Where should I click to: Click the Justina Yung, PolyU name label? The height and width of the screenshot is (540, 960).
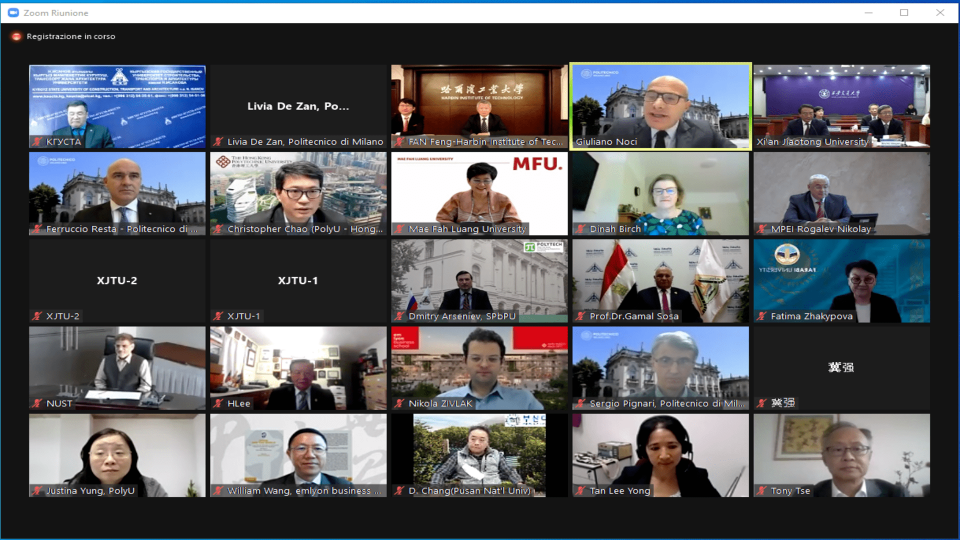click(90, 491)
